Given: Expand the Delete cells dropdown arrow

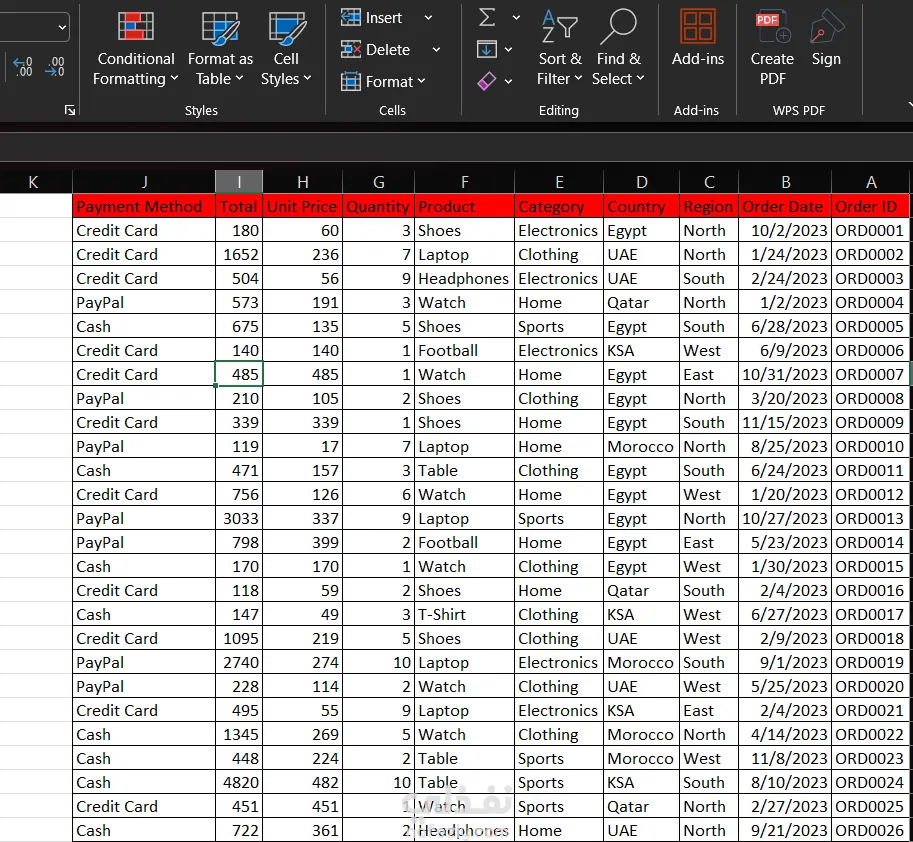Looking at the screenshot, I should click(436, 50).
